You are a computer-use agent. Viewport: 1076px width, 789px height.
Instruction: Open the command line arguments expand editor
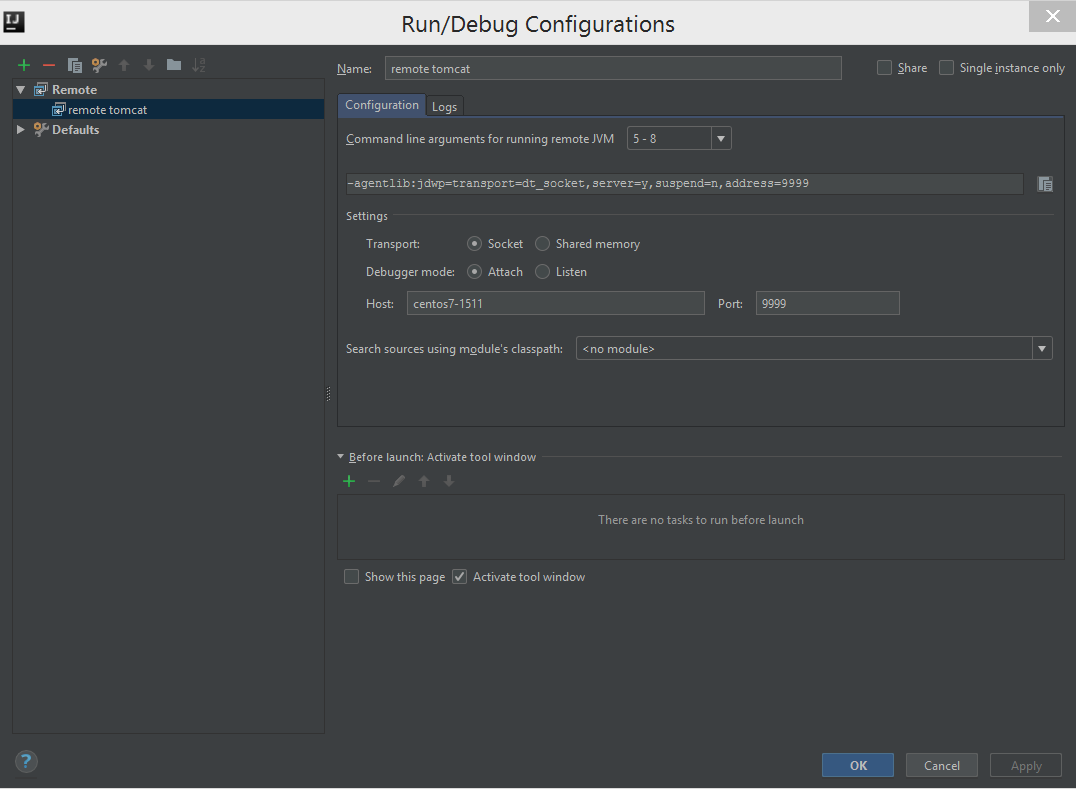click(x=1044, y=183)
